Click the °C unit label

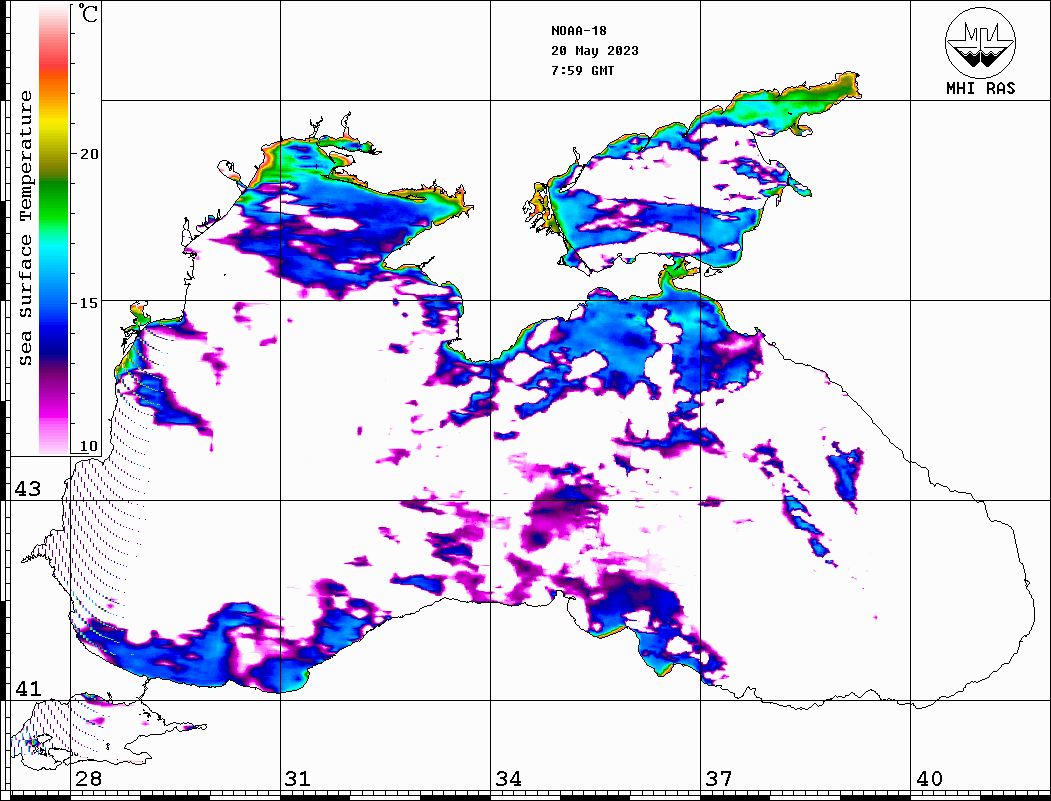click(x=88, y=13)
